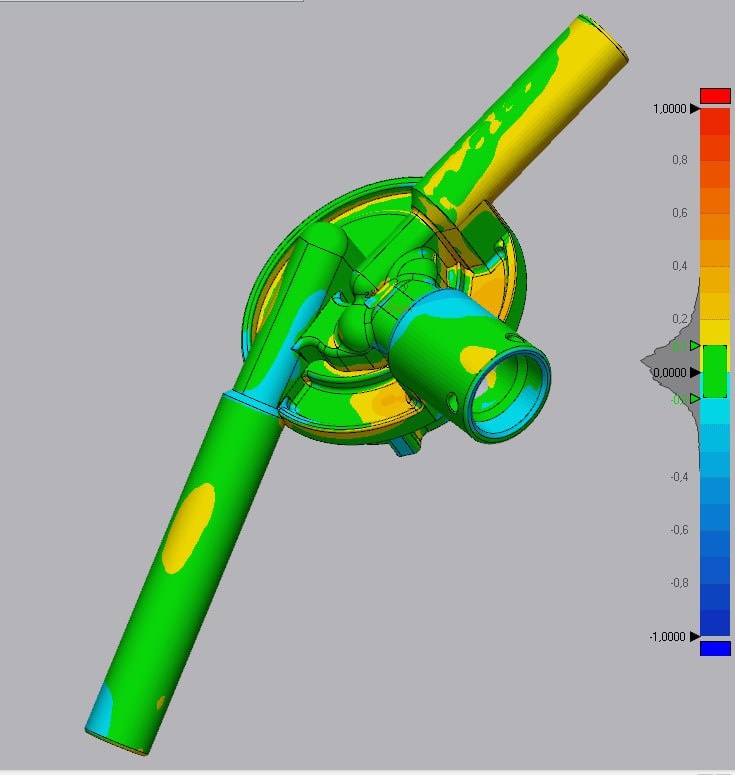The image size is (735, 775).
Task: Select the black 0,0000 center marker arrow
Action: (x=695, y=372)
